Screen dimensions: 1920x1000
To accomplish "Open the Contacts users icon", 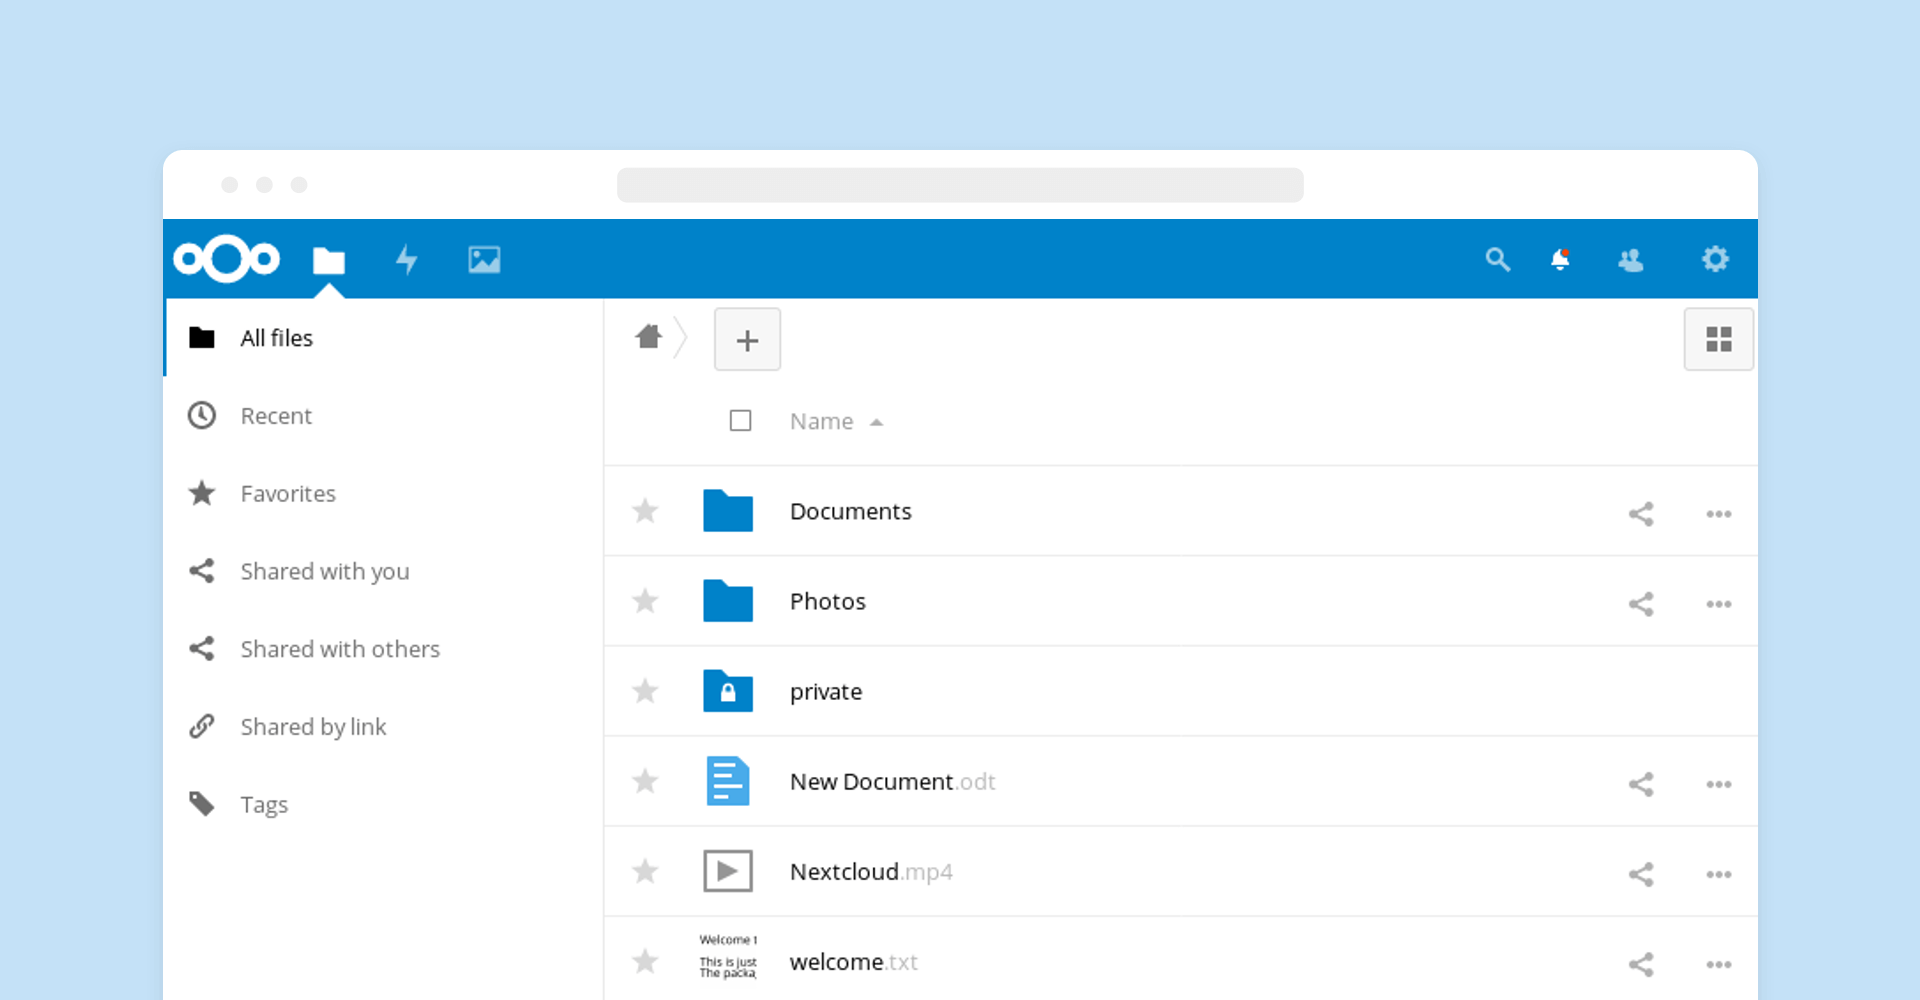I will pos(1631,260).
